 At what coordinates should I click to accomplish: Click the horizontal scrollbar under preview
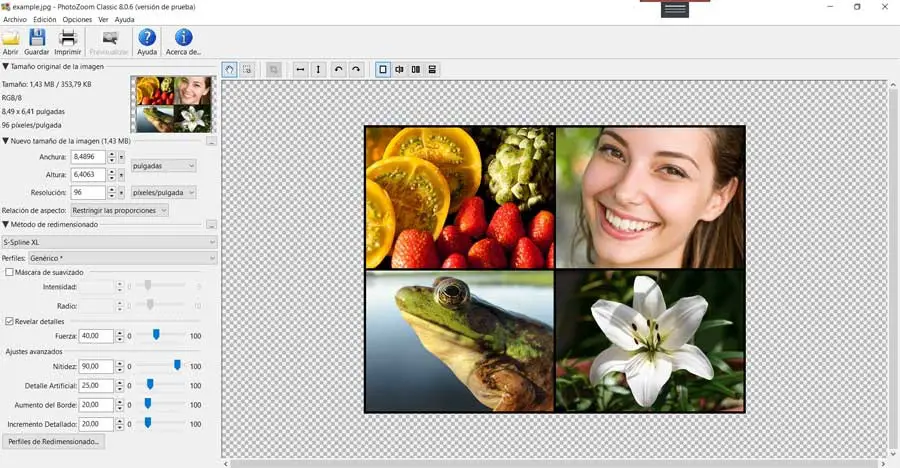click(x=554, y=463)
